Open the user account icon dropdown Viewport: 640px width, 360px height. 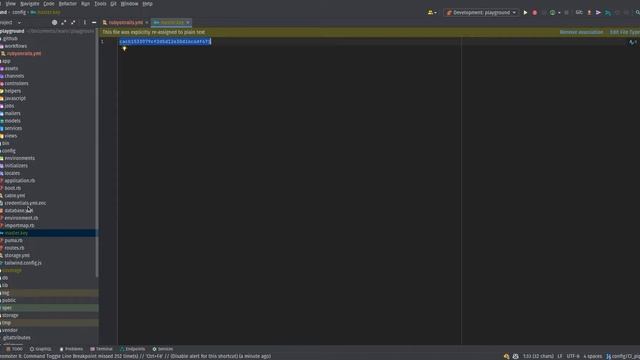tap(432, 13)
